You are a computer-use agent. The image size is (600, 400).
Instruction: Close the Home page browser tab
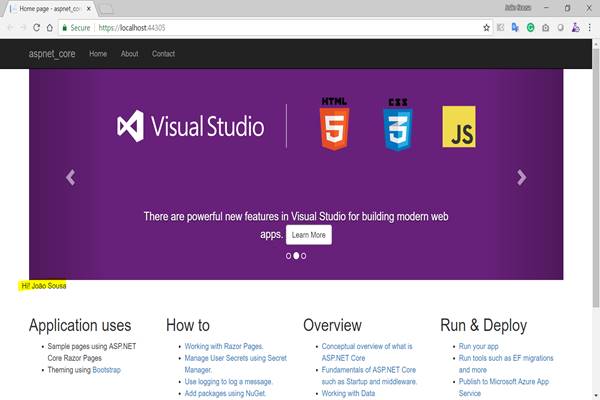89,8
